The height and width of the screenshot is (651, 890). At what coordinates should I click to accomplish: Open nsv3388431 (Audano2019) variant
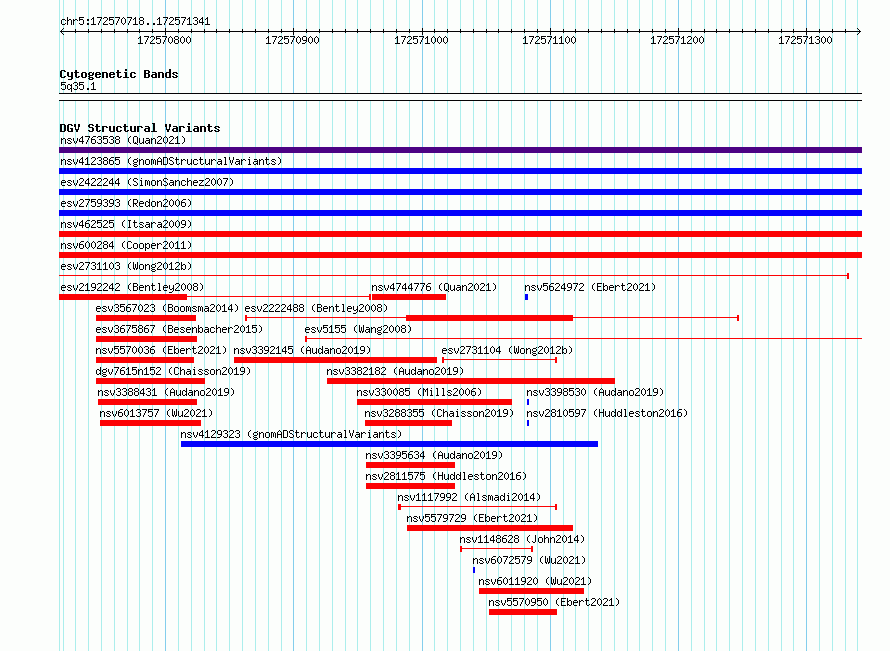166,392
